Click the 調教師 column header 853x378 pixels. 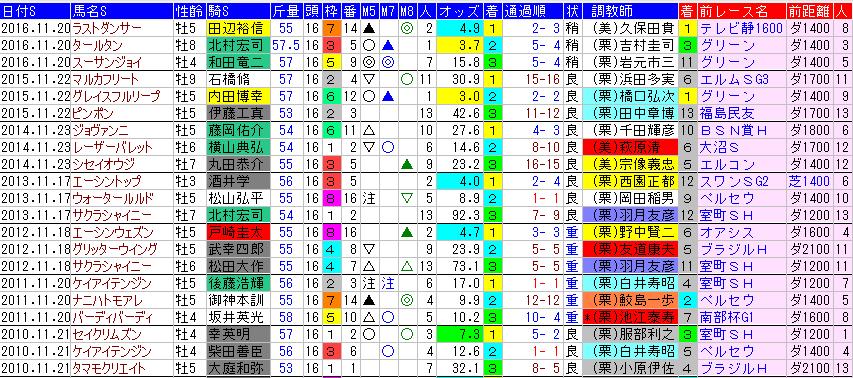coord(630,11)
